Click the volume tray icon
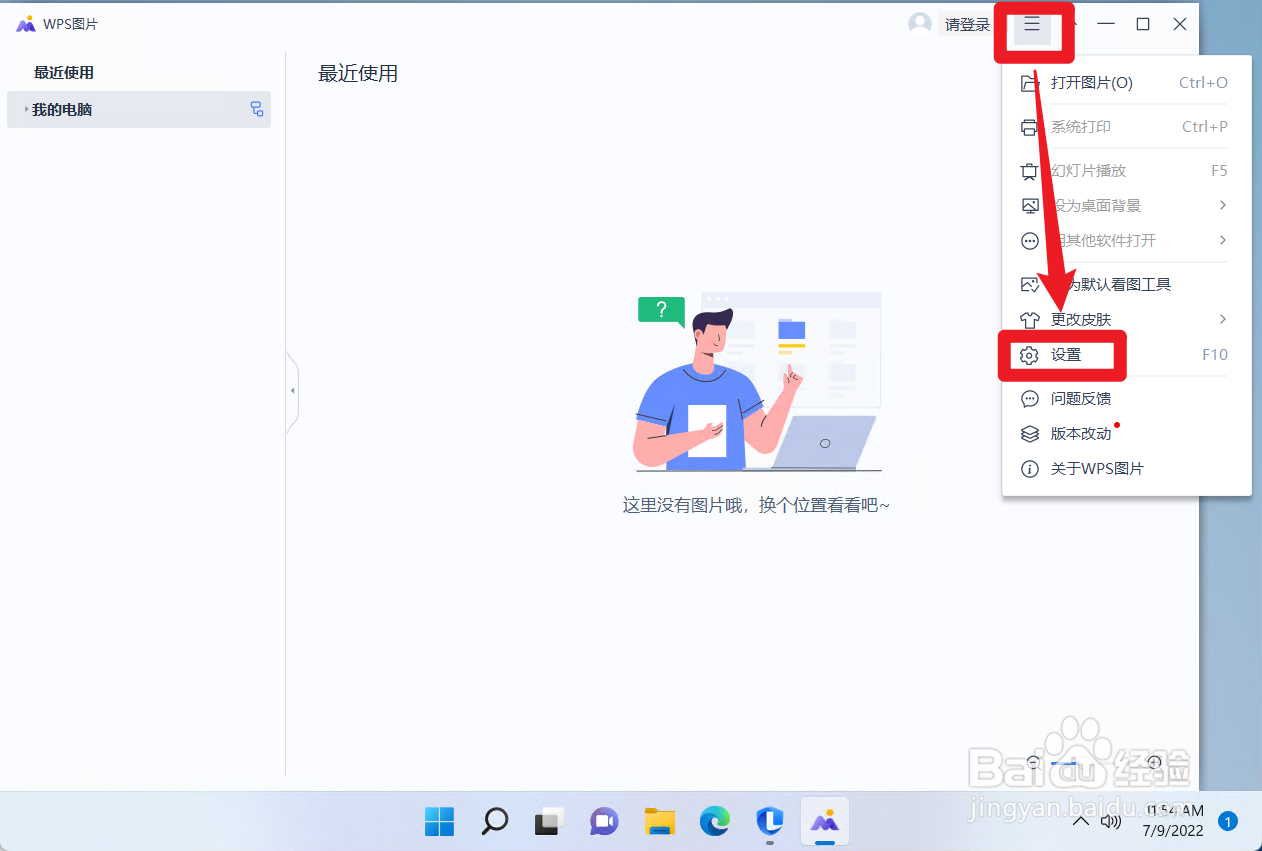The width and height of the screenshot is (1262, 851). point(1110,821)
